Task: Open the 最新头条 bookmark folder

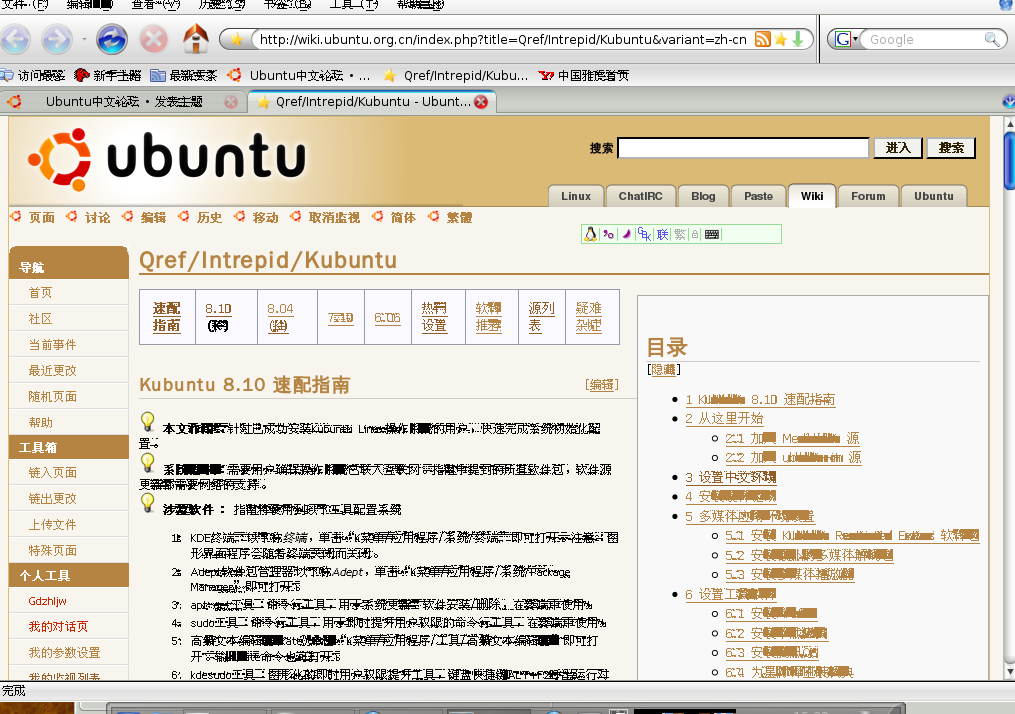Action: 184,75
